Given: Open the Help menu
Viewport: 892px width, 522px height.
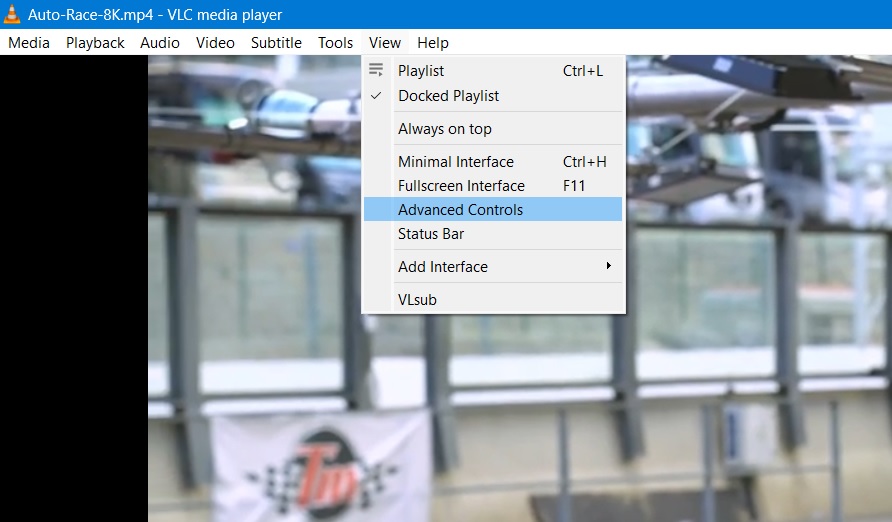Looking at the screenshot, I should coord(432,43).
